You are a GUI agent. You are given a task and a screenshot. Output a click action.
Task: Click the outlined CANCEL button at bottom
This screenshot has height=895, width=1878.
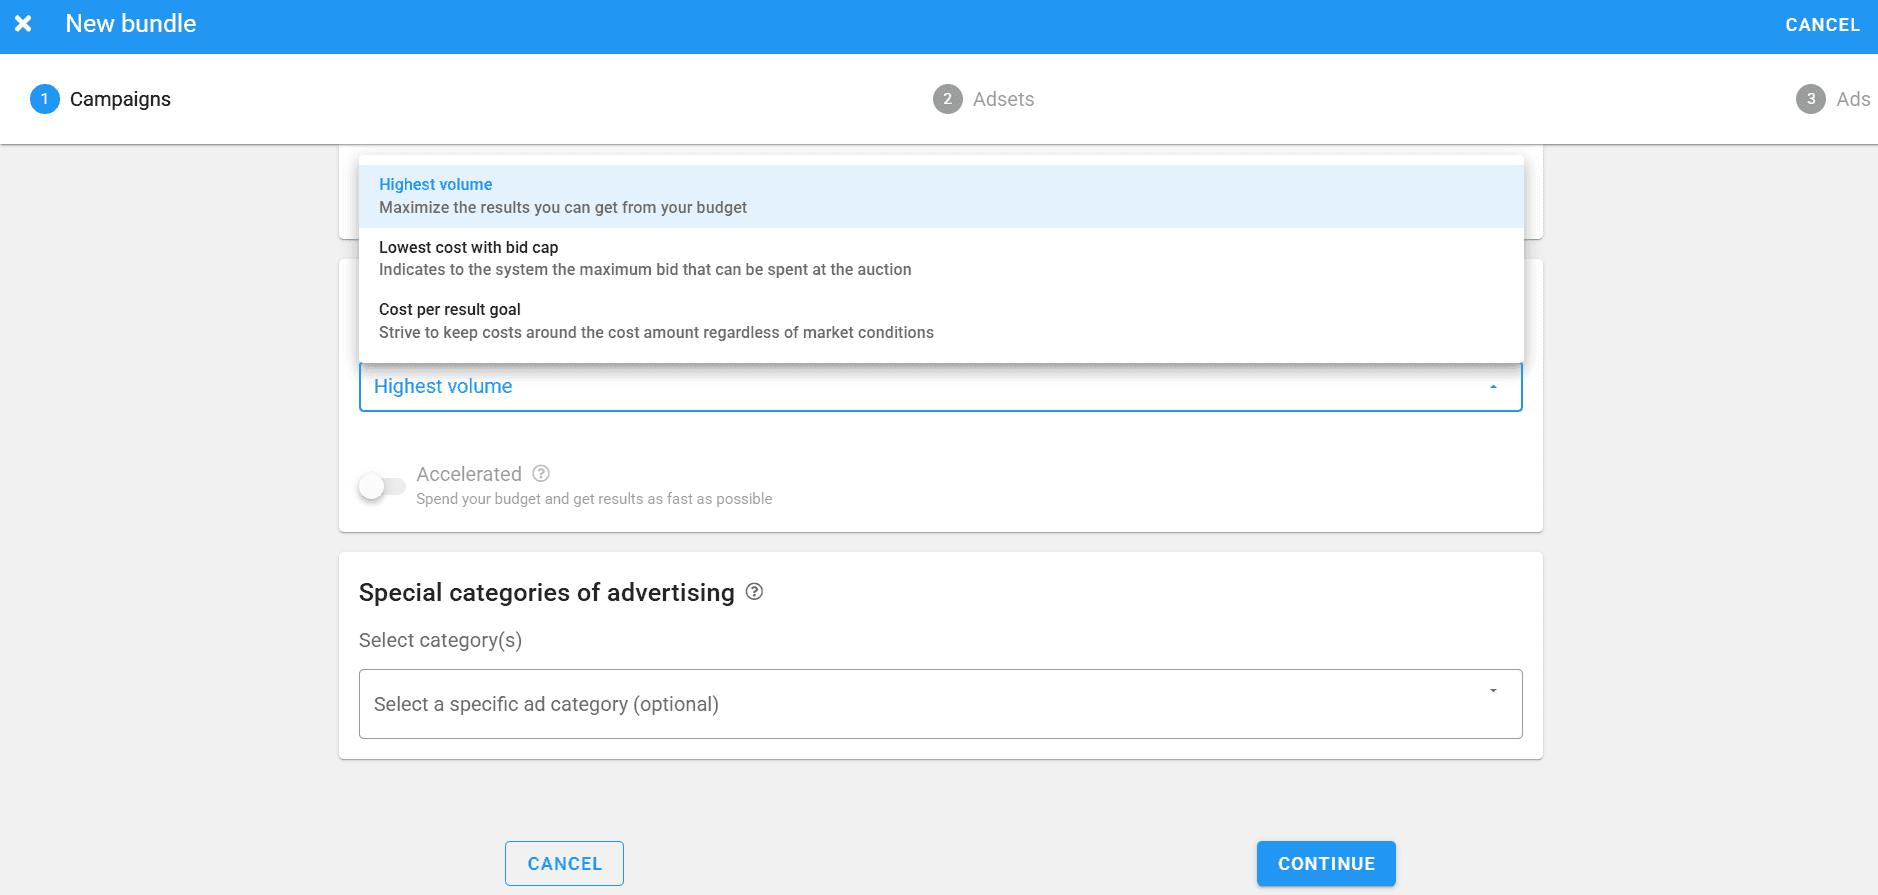click(564, 863)
